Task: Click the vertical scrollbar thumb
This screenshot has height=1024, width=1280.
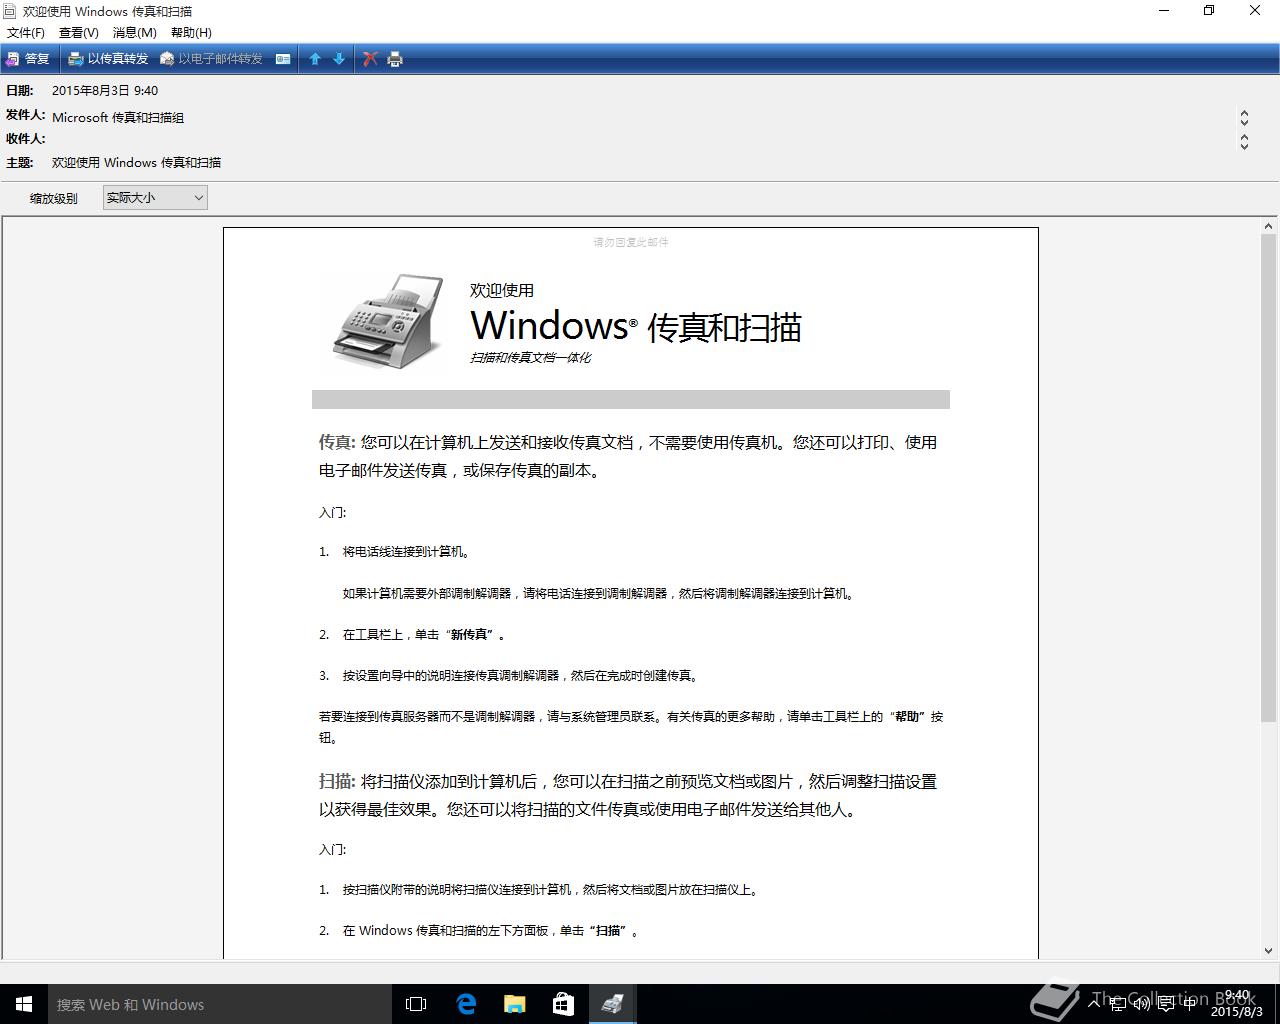Action: coord(1268,478)
